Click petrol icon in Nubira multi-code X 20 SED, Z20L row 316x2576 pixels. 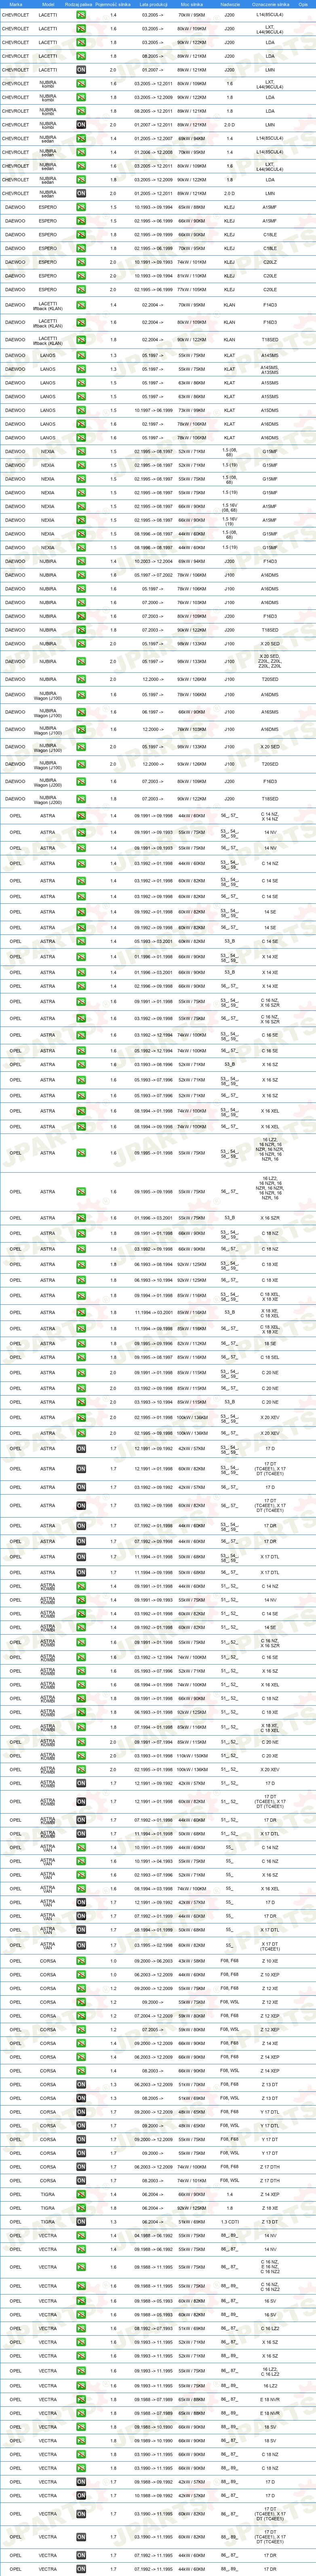click(x=81, y=661)
